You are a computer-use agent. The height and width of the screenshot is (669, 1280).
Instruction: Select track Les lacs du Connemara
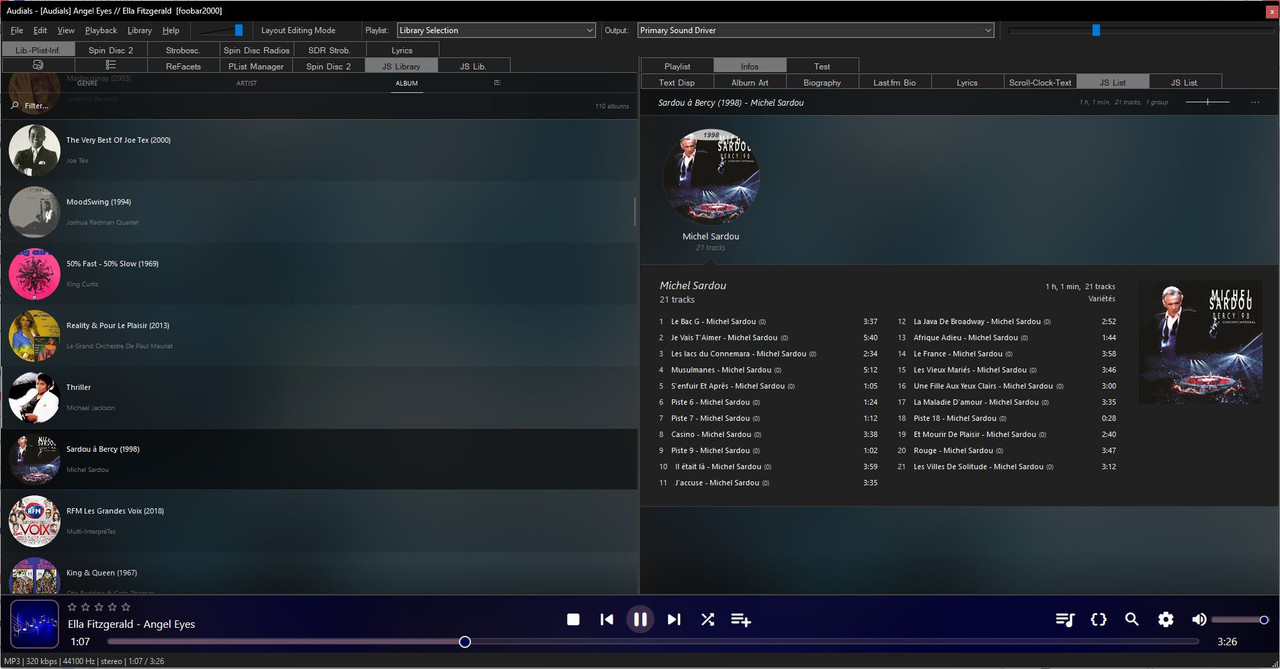tap(768, 354)
